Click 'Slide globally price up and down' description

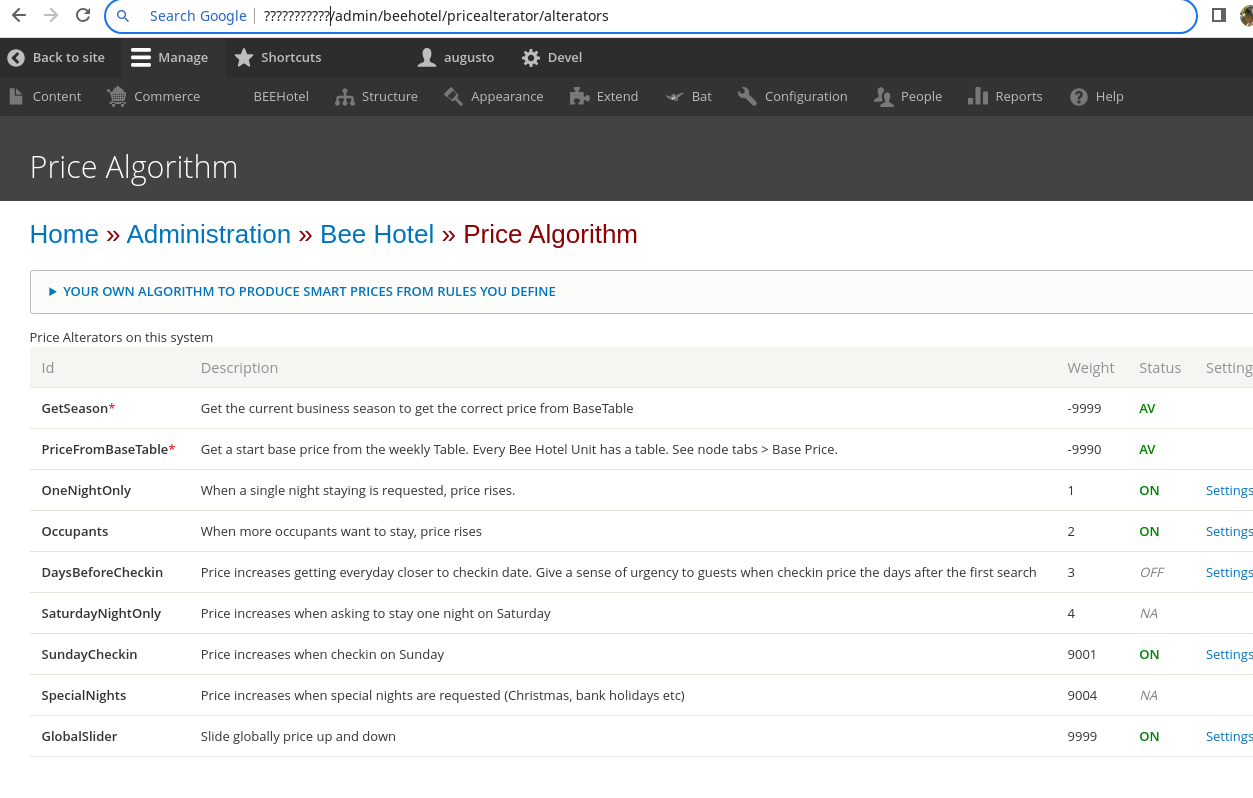click(298, 736)
